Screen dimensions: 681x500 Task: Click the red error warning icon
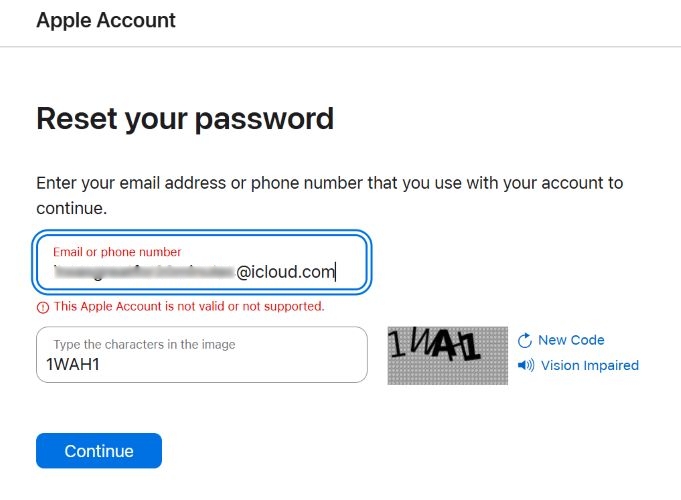(43, 307)
